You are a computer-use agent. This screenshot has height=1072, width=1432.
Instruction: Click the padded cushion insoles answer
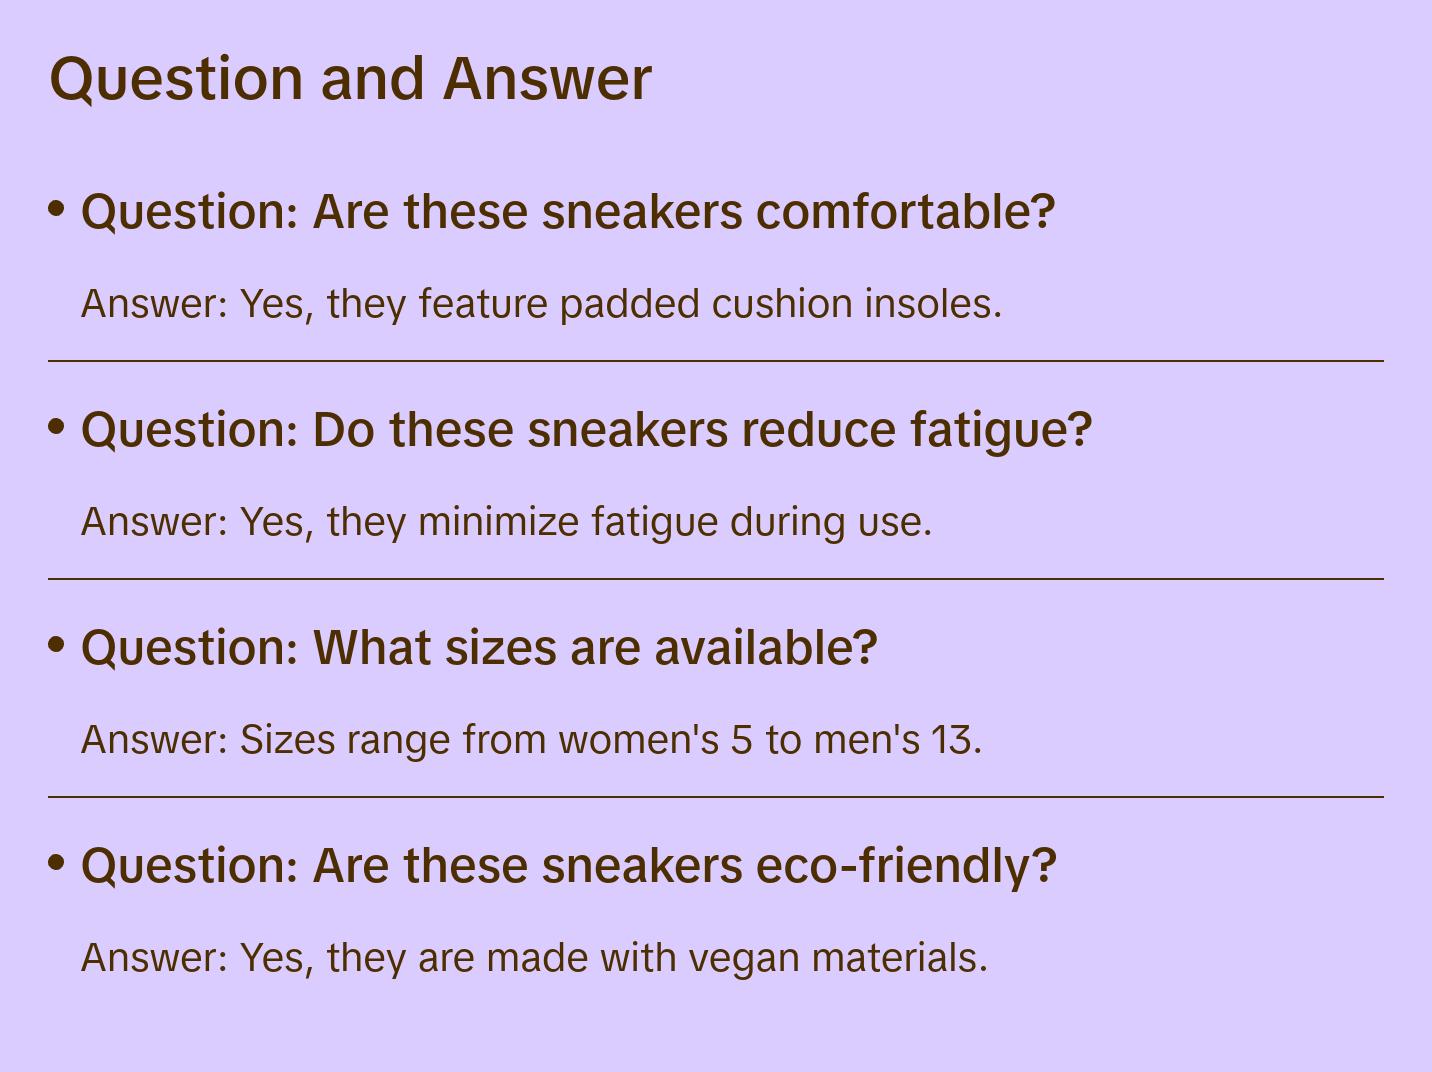point(541,304)
